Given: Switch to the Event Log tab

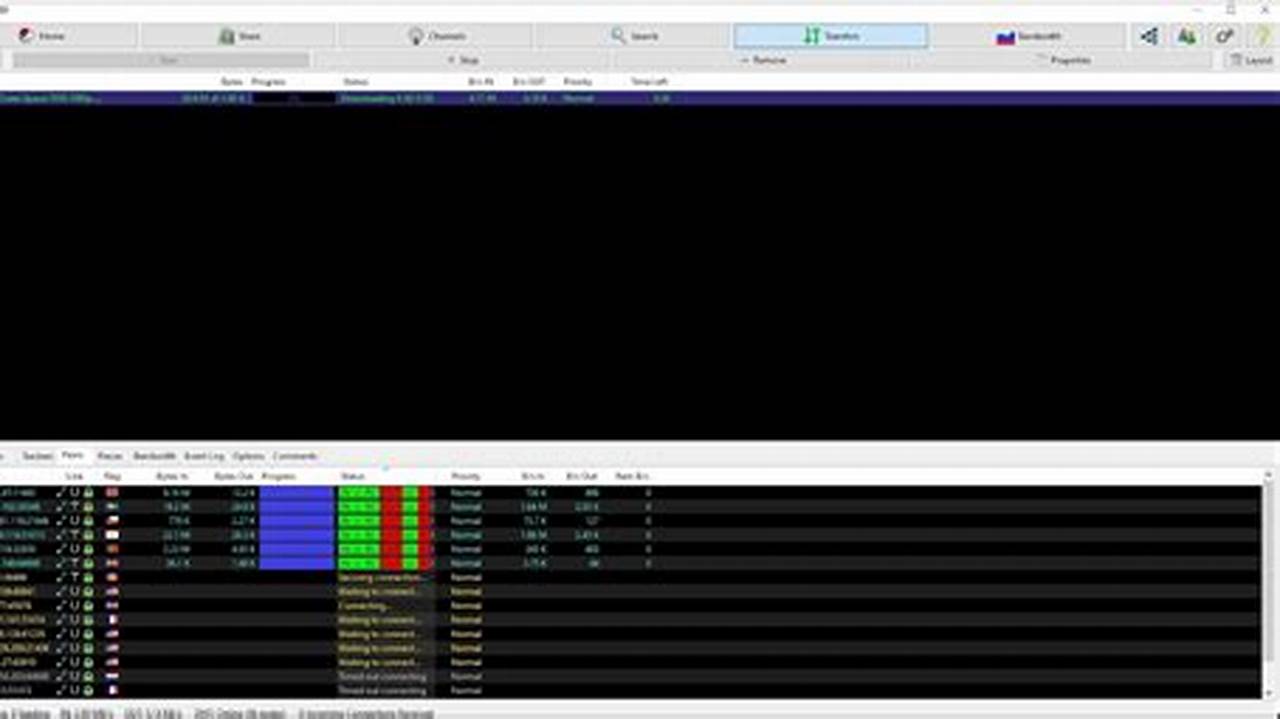Looking at the screenshot, I should 203,456.
